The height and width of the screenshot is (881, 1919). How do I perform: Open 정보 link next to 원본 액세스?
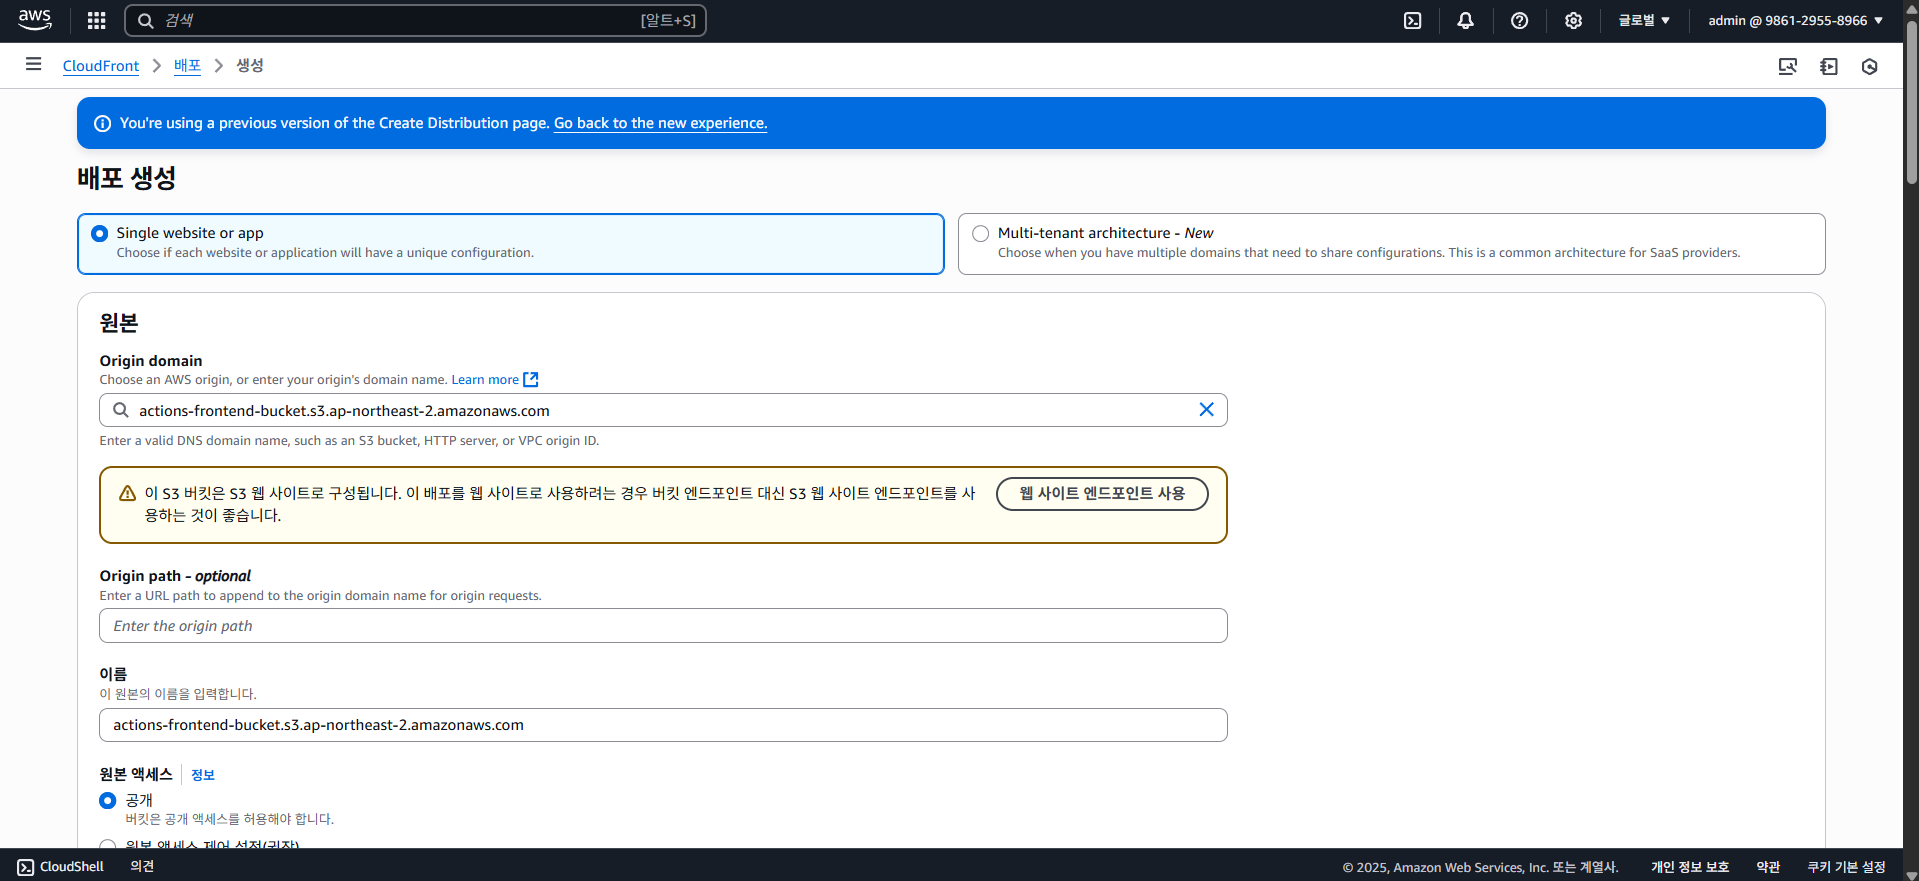tap(203, 775)
